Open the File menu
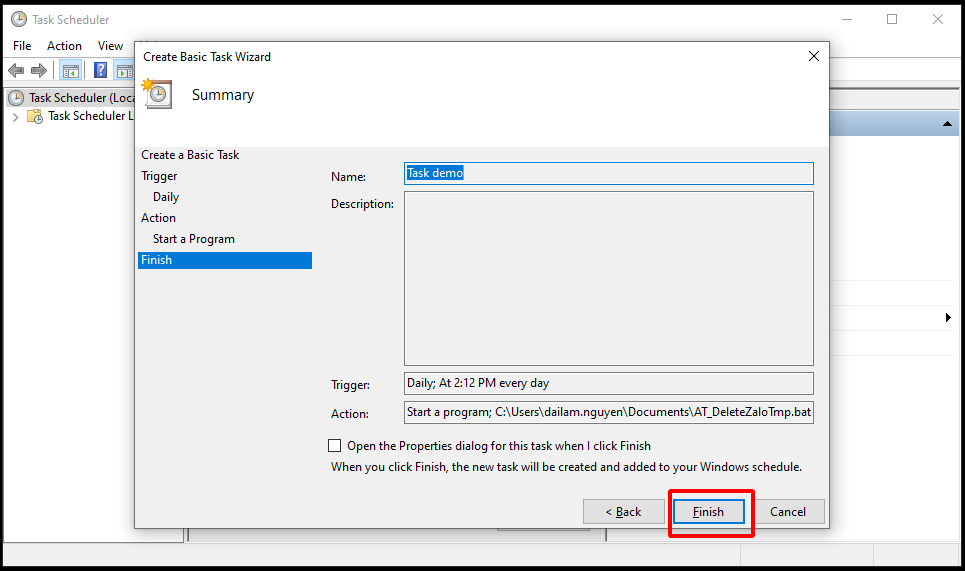Viewport: 965px width, 571px height. (x=22, y=46)
